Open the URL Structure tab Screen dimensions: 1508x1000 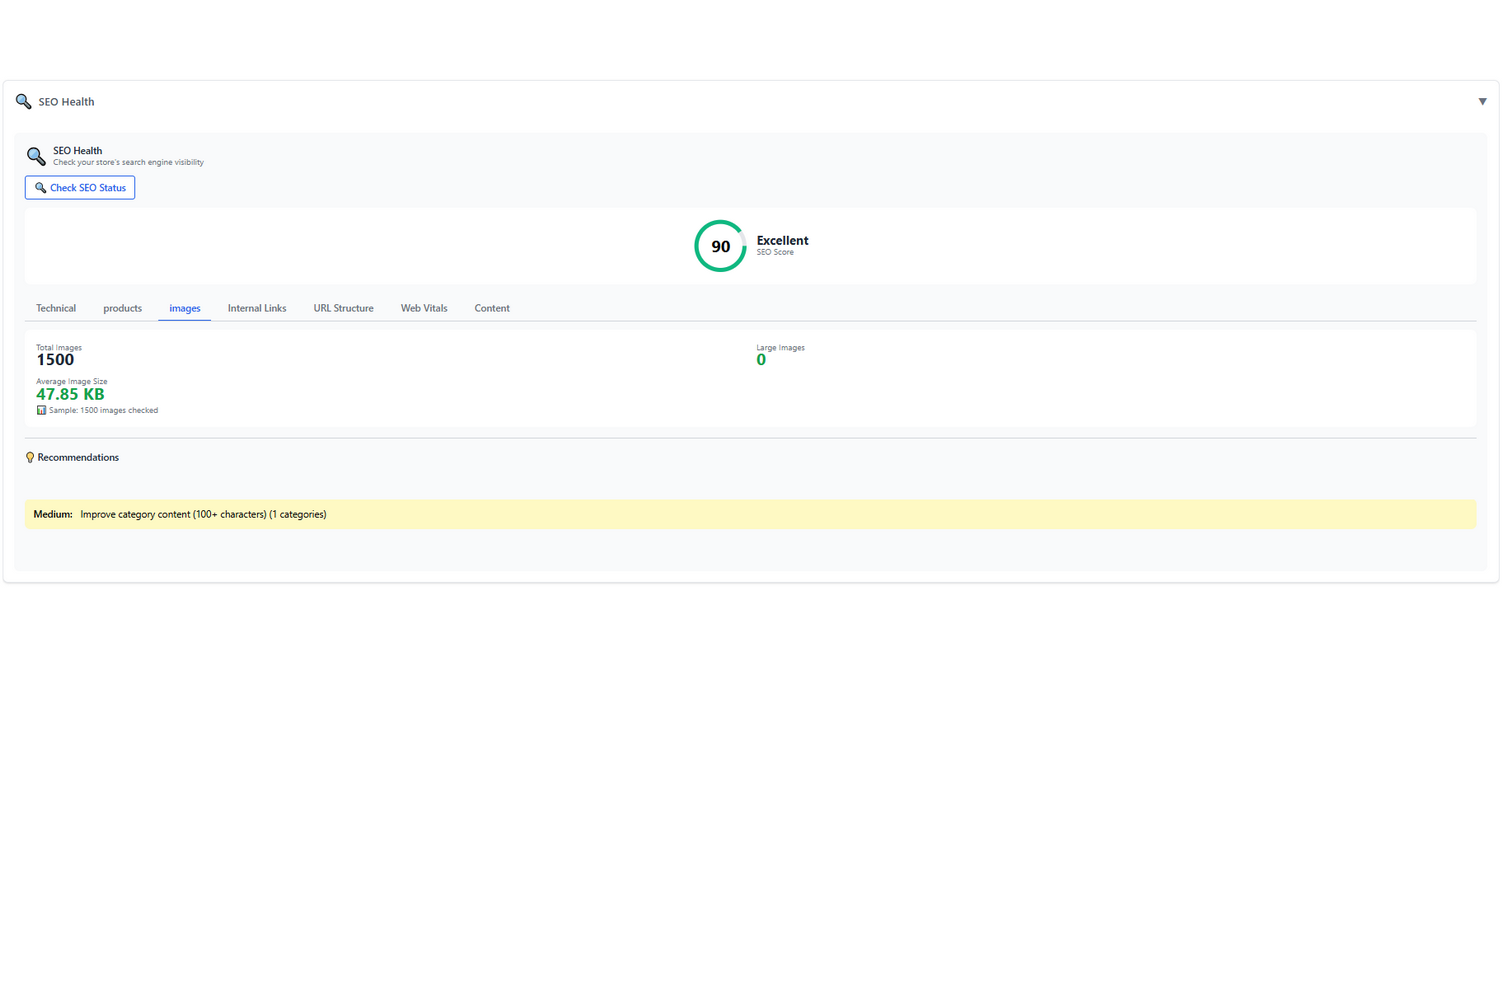coord(343,308)
